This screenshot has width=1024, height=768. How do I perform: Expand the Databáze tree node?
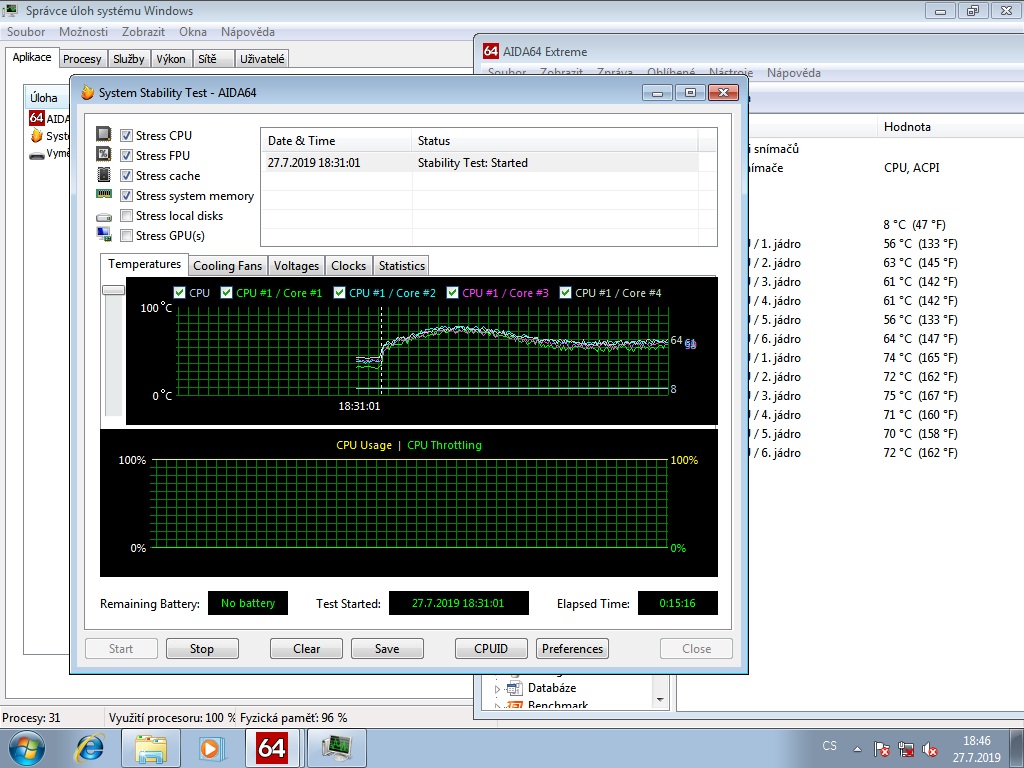point(497,688)
